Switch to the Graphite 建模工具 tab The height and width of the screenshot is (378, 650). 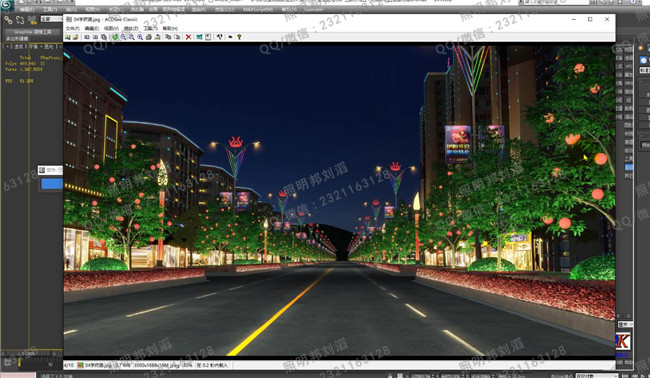pyautogui.click(x=33, y=32)
